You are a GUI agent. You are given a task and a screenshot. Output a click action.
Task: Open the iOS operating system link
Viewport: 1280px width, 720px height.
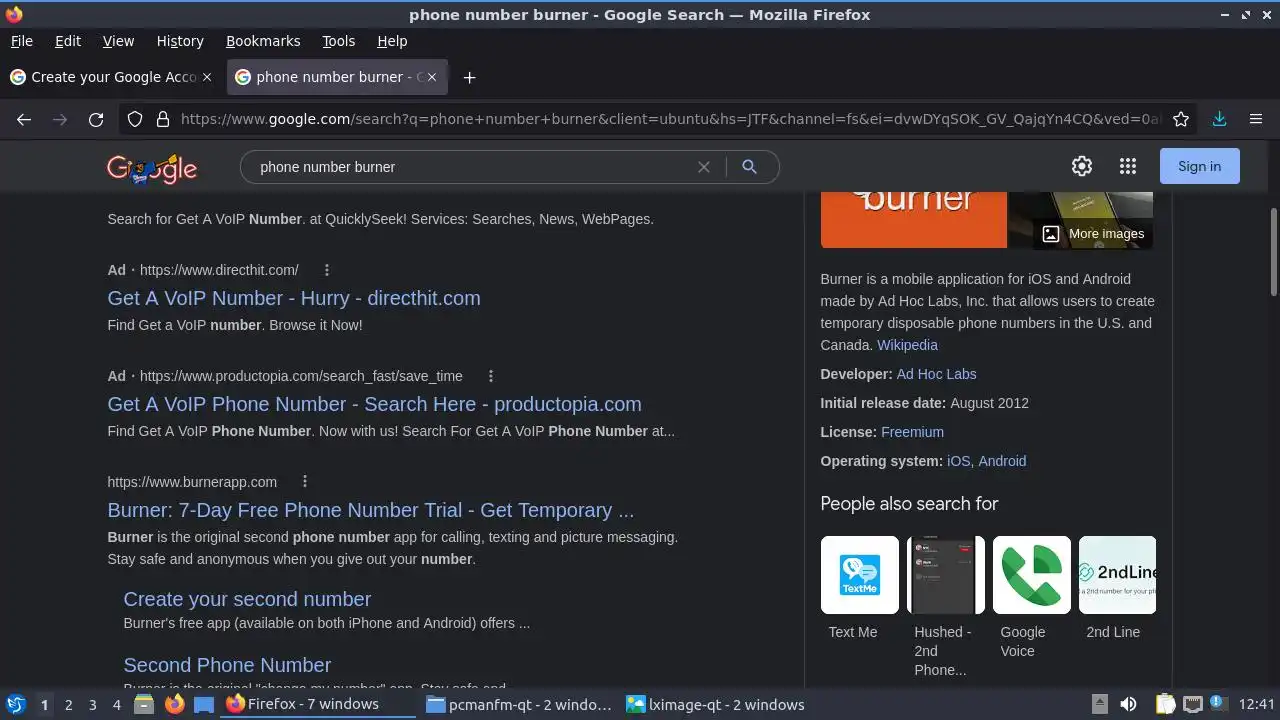[x=958, y=461]
